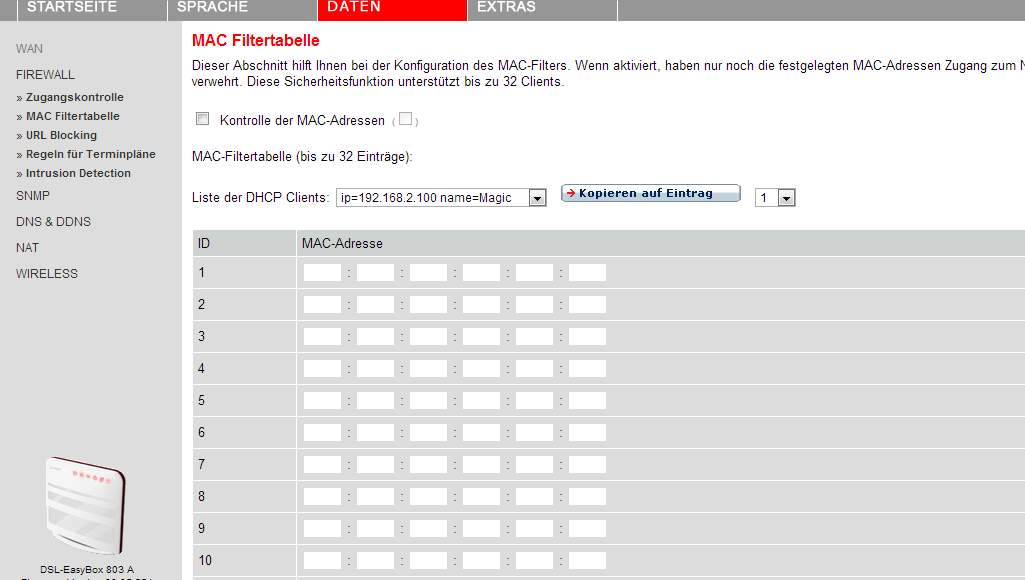
Task: Open the Liste der DHCP Clients dropdown
Action: pyautogui.click(x=537, y=197)
